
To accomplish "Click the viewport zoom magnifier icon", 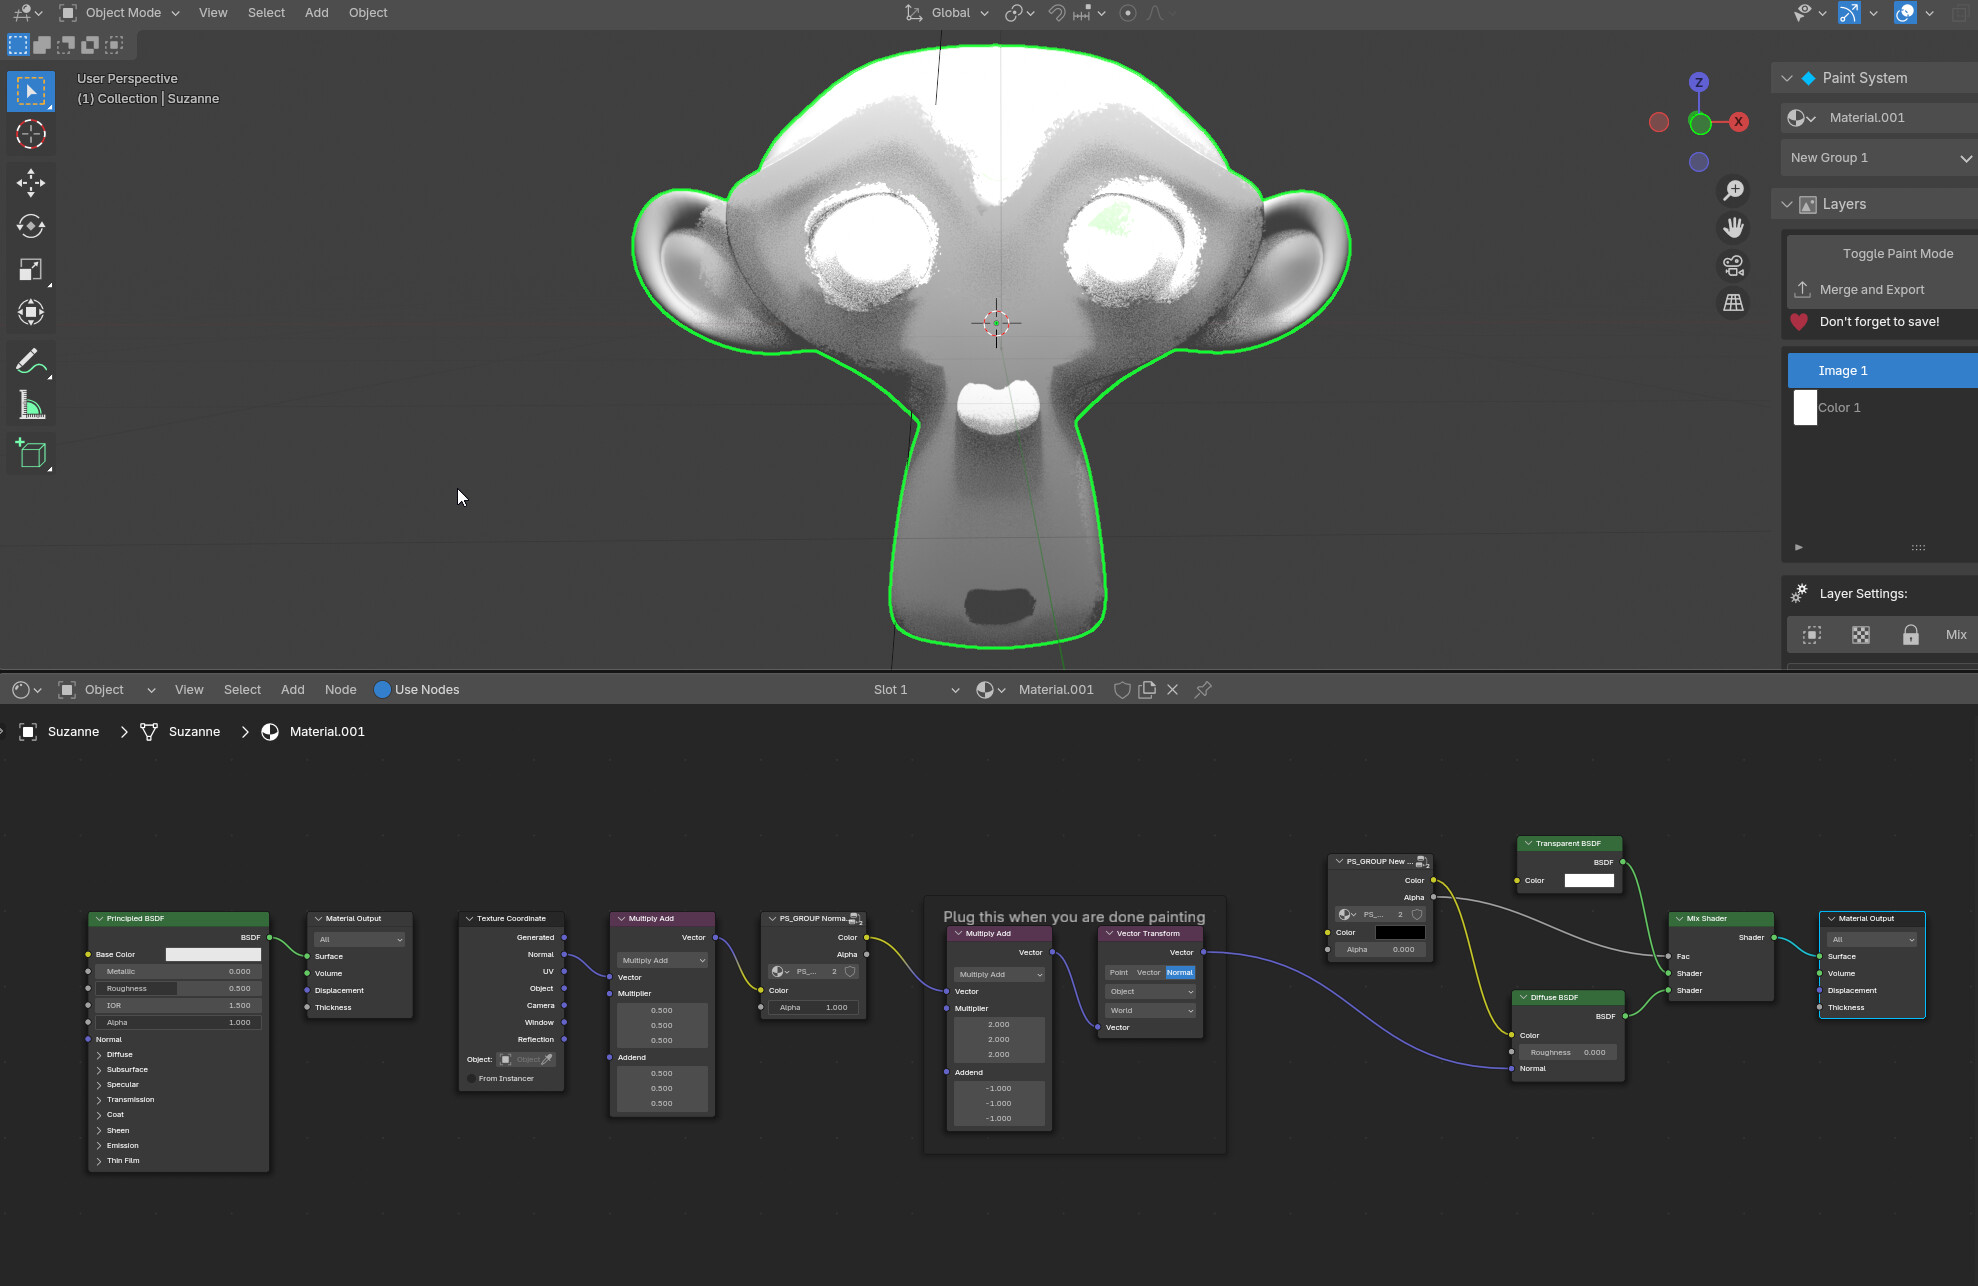I will tap(1733, 190).
